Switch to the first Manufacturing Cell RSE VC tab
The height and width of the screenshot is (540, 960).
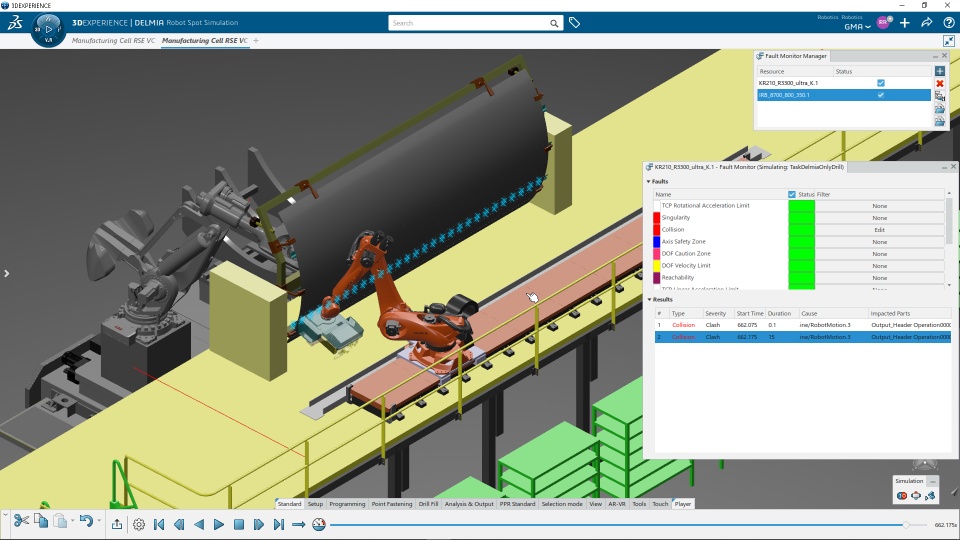[x=113, y=40]
